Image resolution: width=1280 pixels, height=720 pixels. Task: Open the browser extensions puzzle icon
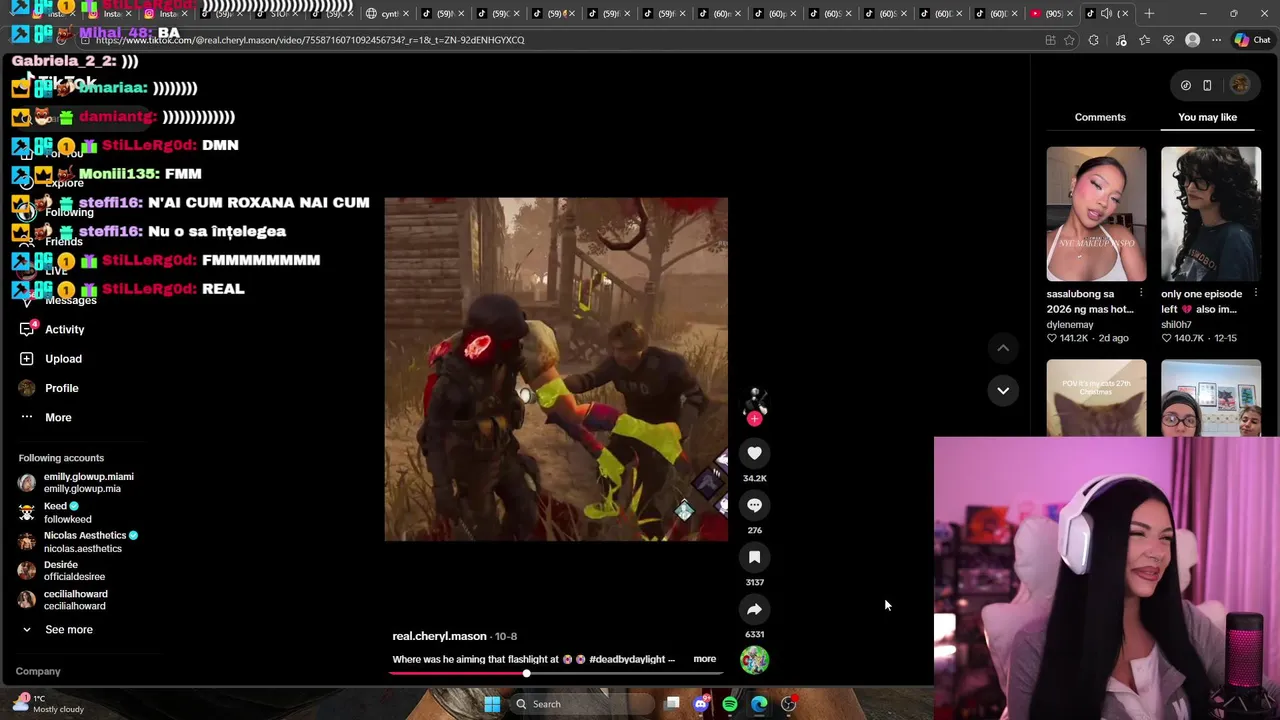point(1093,40)
